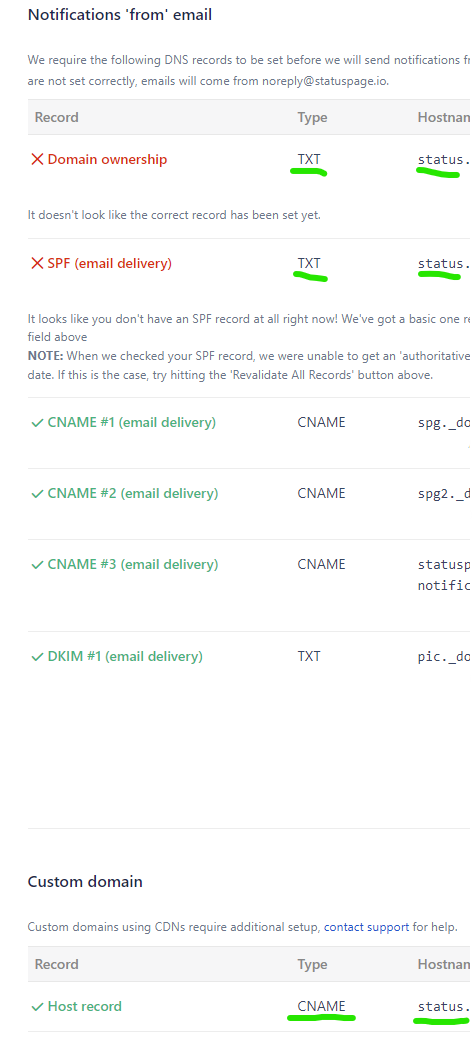
Task: Select the Domain ownership record label
Action: coord(107,160)
